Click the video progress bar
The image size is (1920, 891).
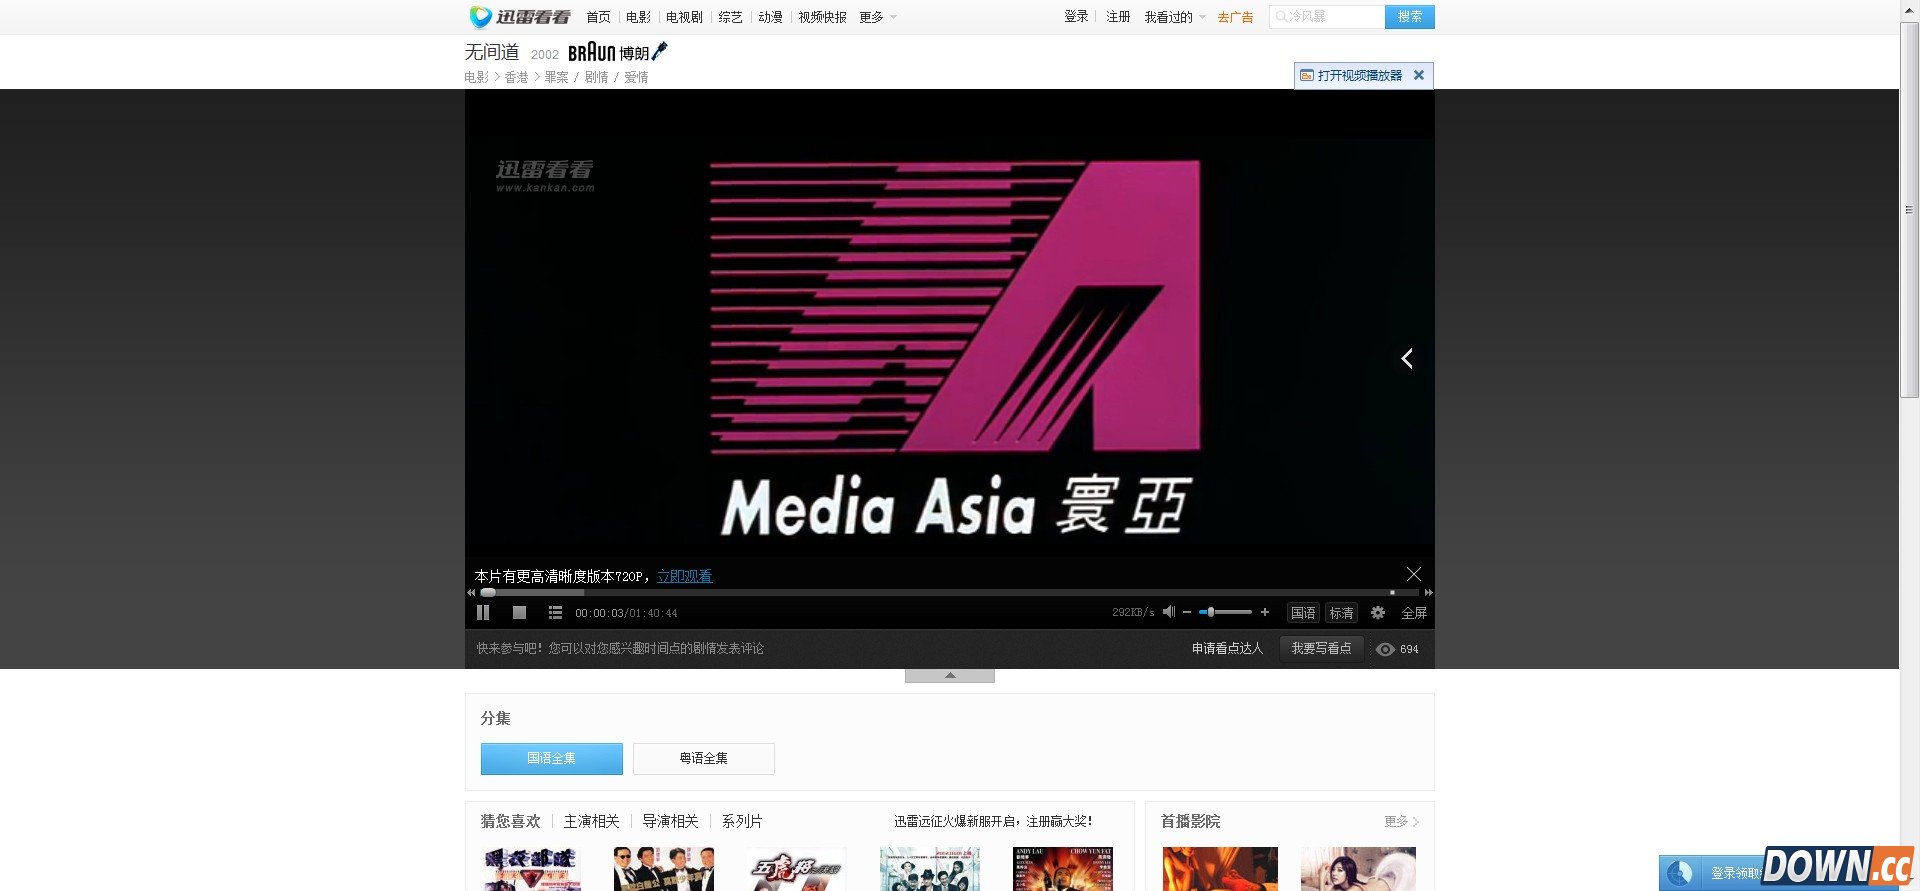(949, 593)
